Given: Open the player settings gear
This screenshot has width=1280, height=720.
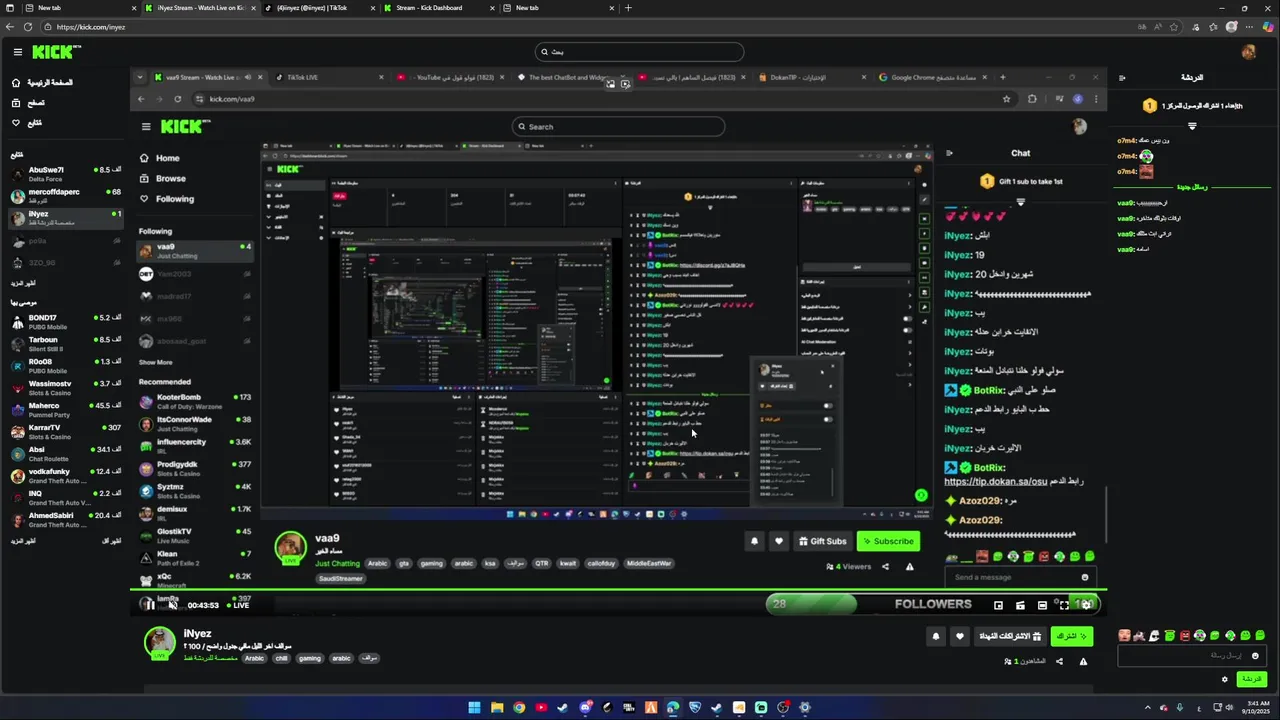Looking at the screenshot, I should [x=1086, y=604].
